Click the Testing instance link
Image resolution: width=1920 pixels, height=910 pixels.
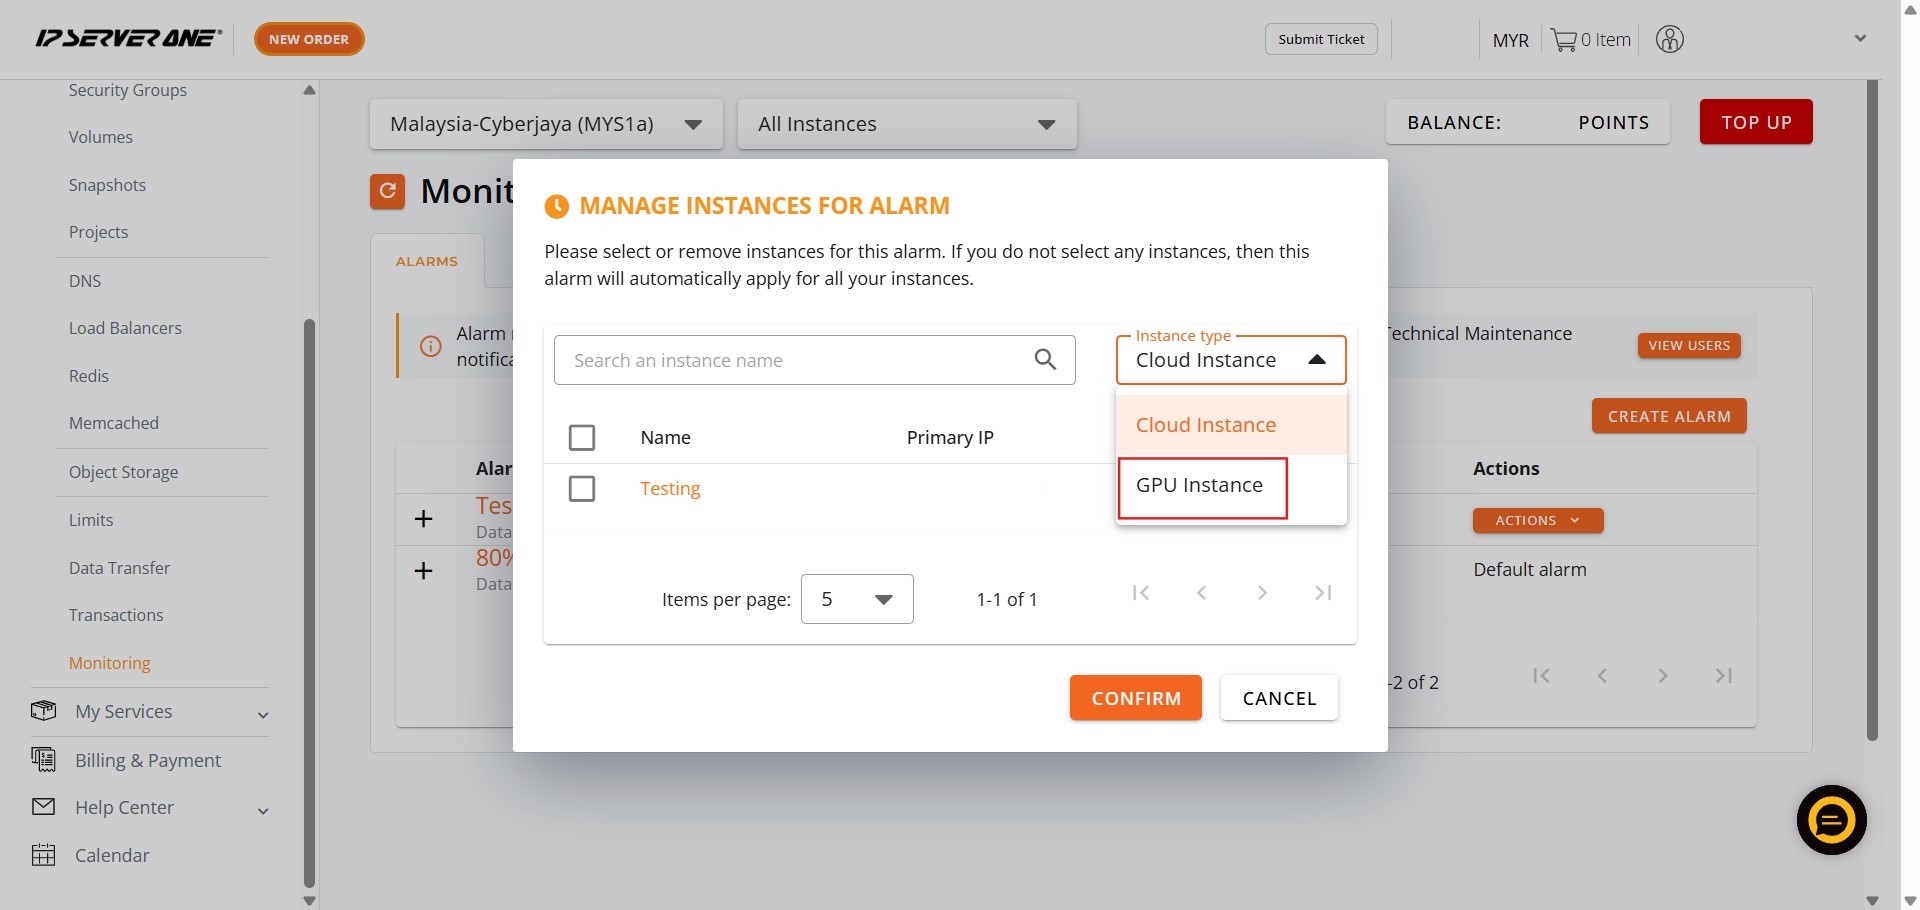pos(670,489)
